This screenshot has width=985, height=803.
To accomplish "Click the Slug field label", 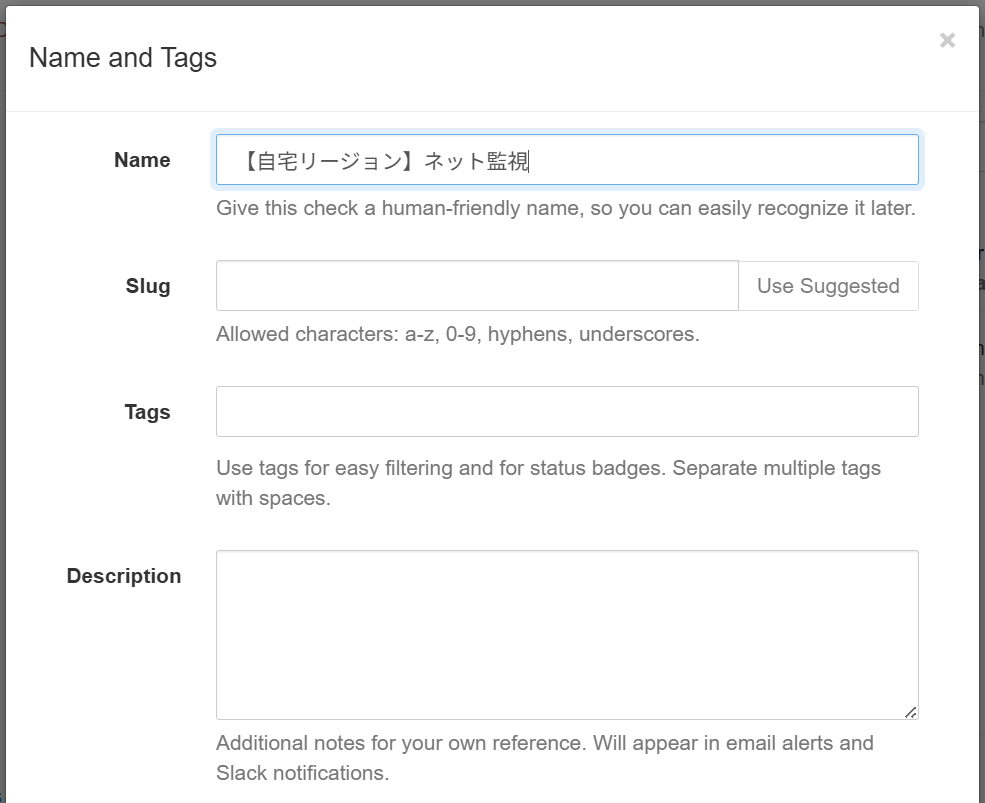I will (x=148, y=286).
